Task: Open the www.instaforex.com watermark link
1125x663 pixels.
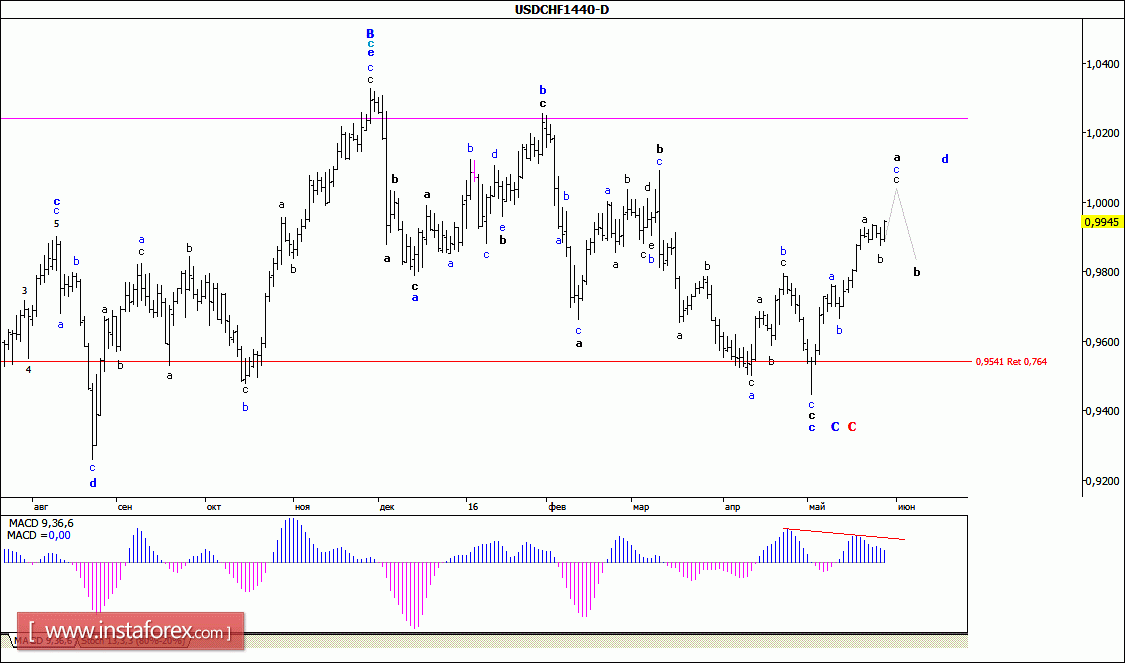Action: (x=130, y=632)
